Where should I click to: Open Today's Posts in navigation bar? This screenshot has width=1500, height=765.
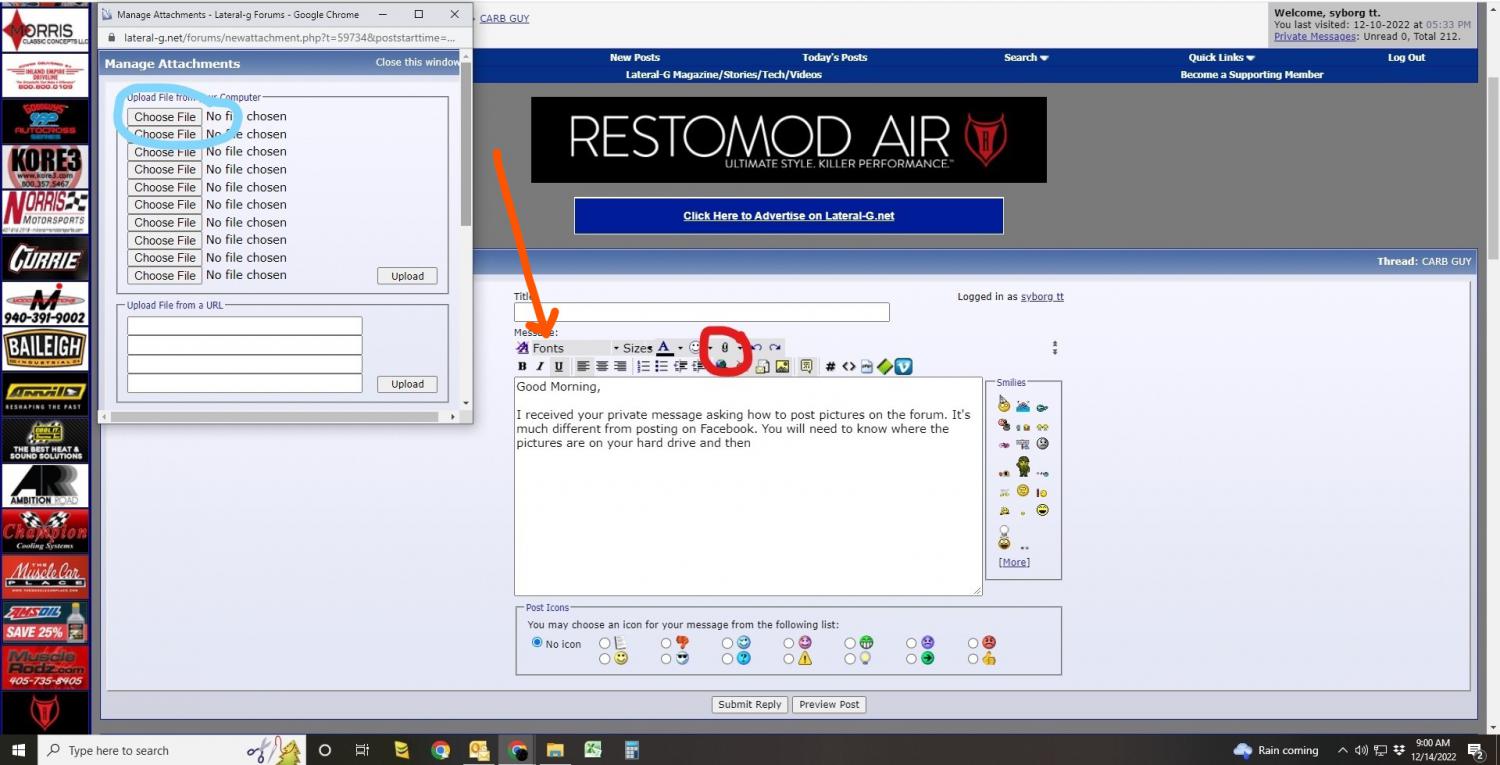(834, 57)
